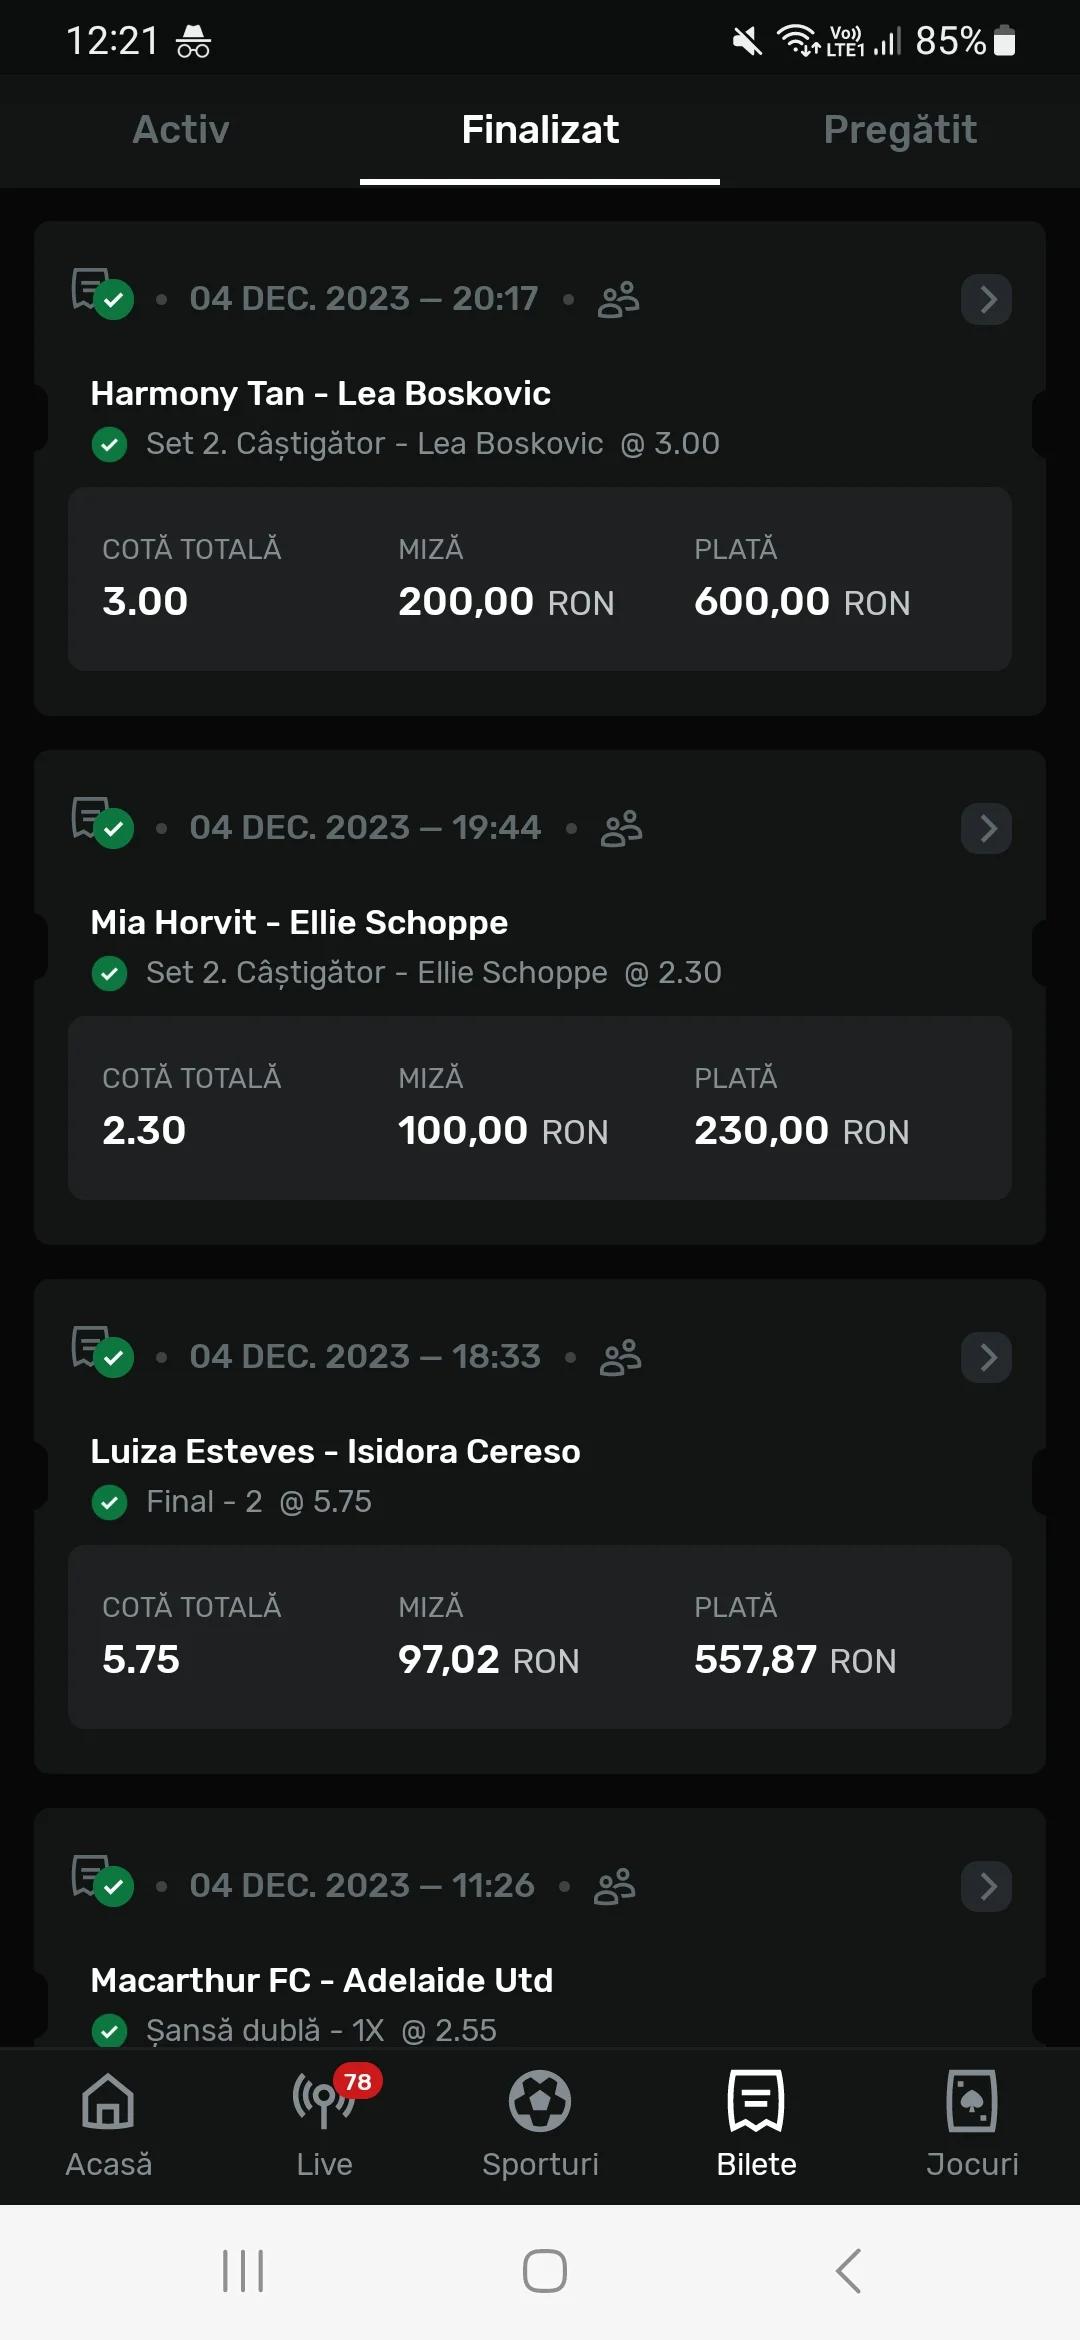1080x2340 pixels.
Task: Tap the group icon on 19:44 ticket
Action: [621, 828]
